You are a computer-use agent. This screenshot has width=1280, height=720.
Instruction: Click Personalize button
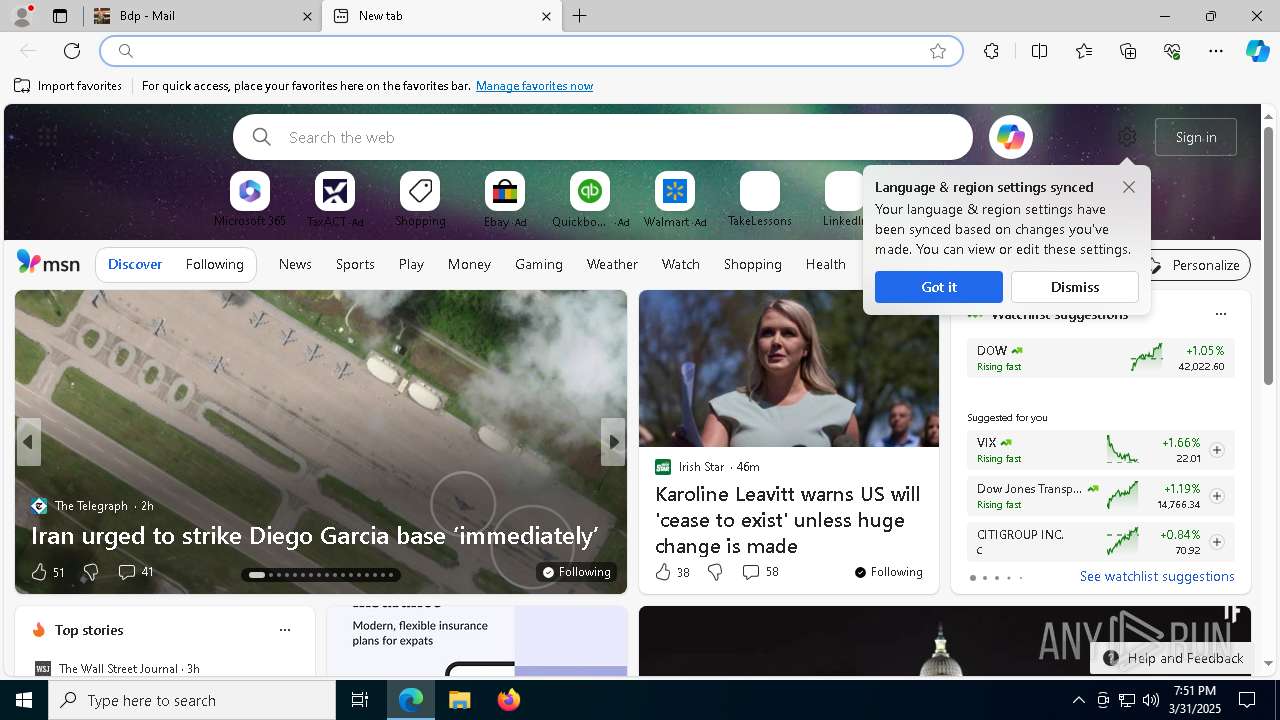(1194, 265)
